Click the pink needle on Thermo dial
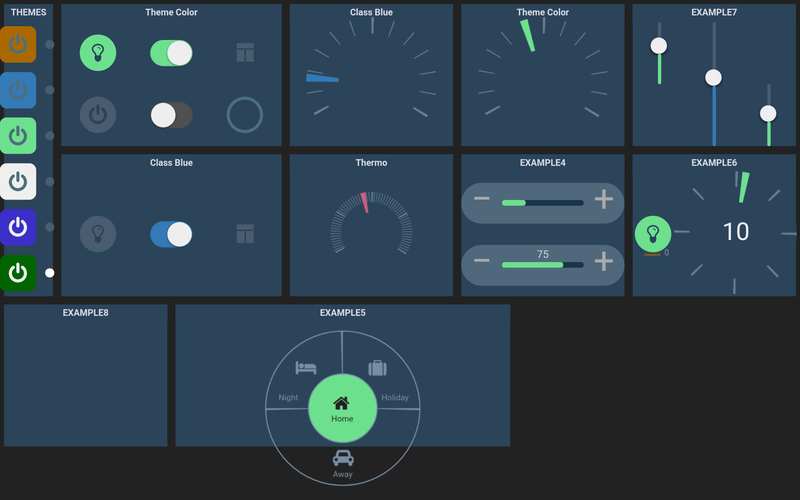The width and height of the screenshot is (800, 500). pos(364,203)
